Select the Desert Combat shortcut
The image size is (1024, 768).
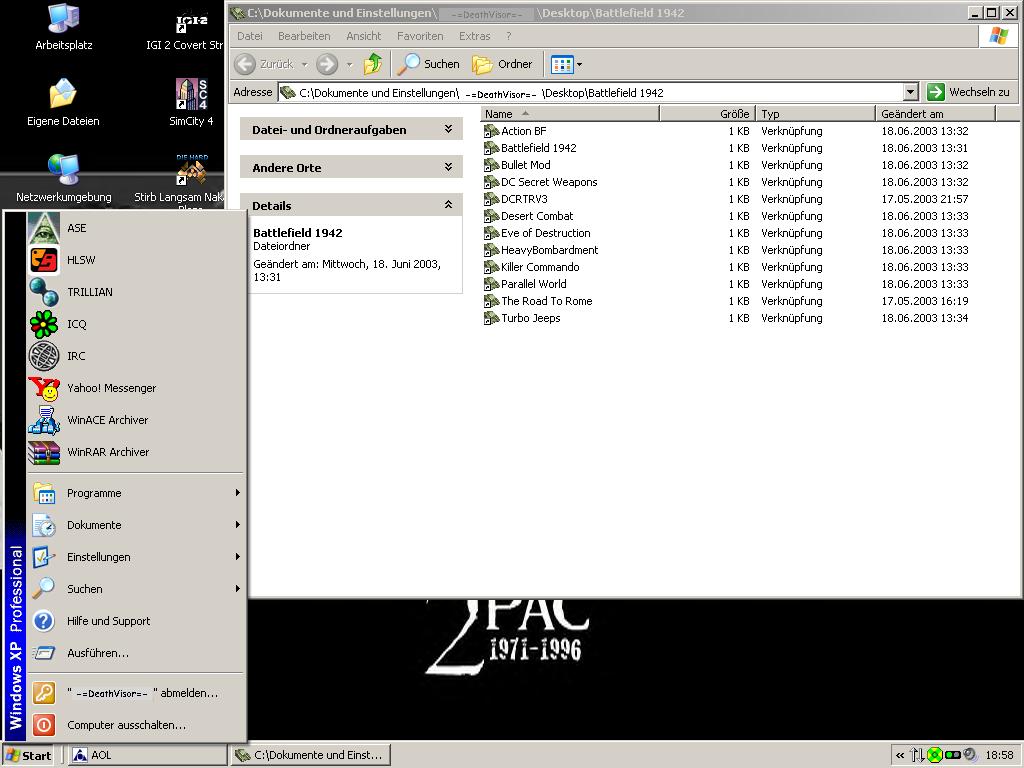529,216
